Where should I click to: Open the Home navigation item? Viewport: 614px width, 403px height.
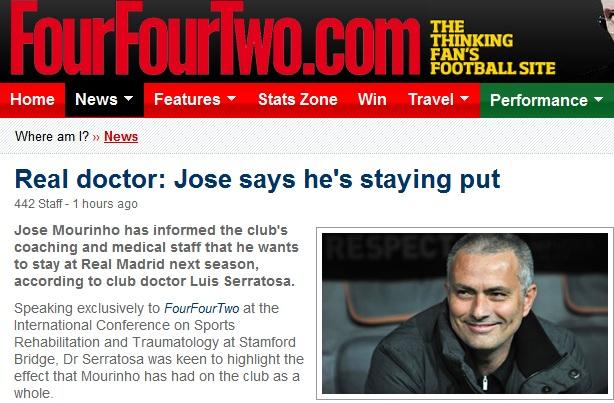[32, 99]
